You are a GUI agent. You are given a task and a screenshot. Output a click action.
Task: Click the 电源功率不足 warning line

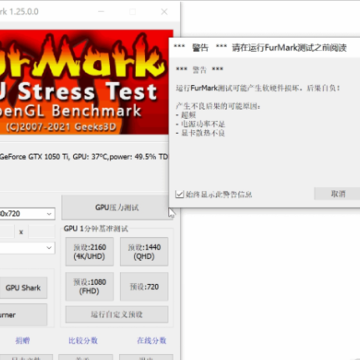[201, 124]
